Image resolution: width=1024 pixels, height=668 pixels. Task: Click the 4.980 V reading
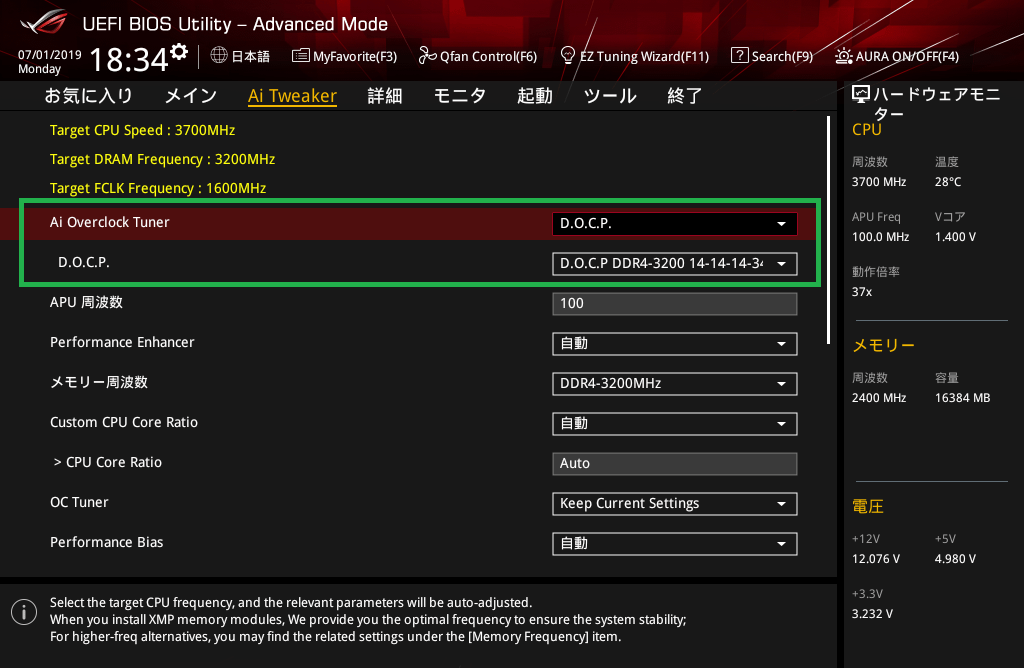pos(955,559)
